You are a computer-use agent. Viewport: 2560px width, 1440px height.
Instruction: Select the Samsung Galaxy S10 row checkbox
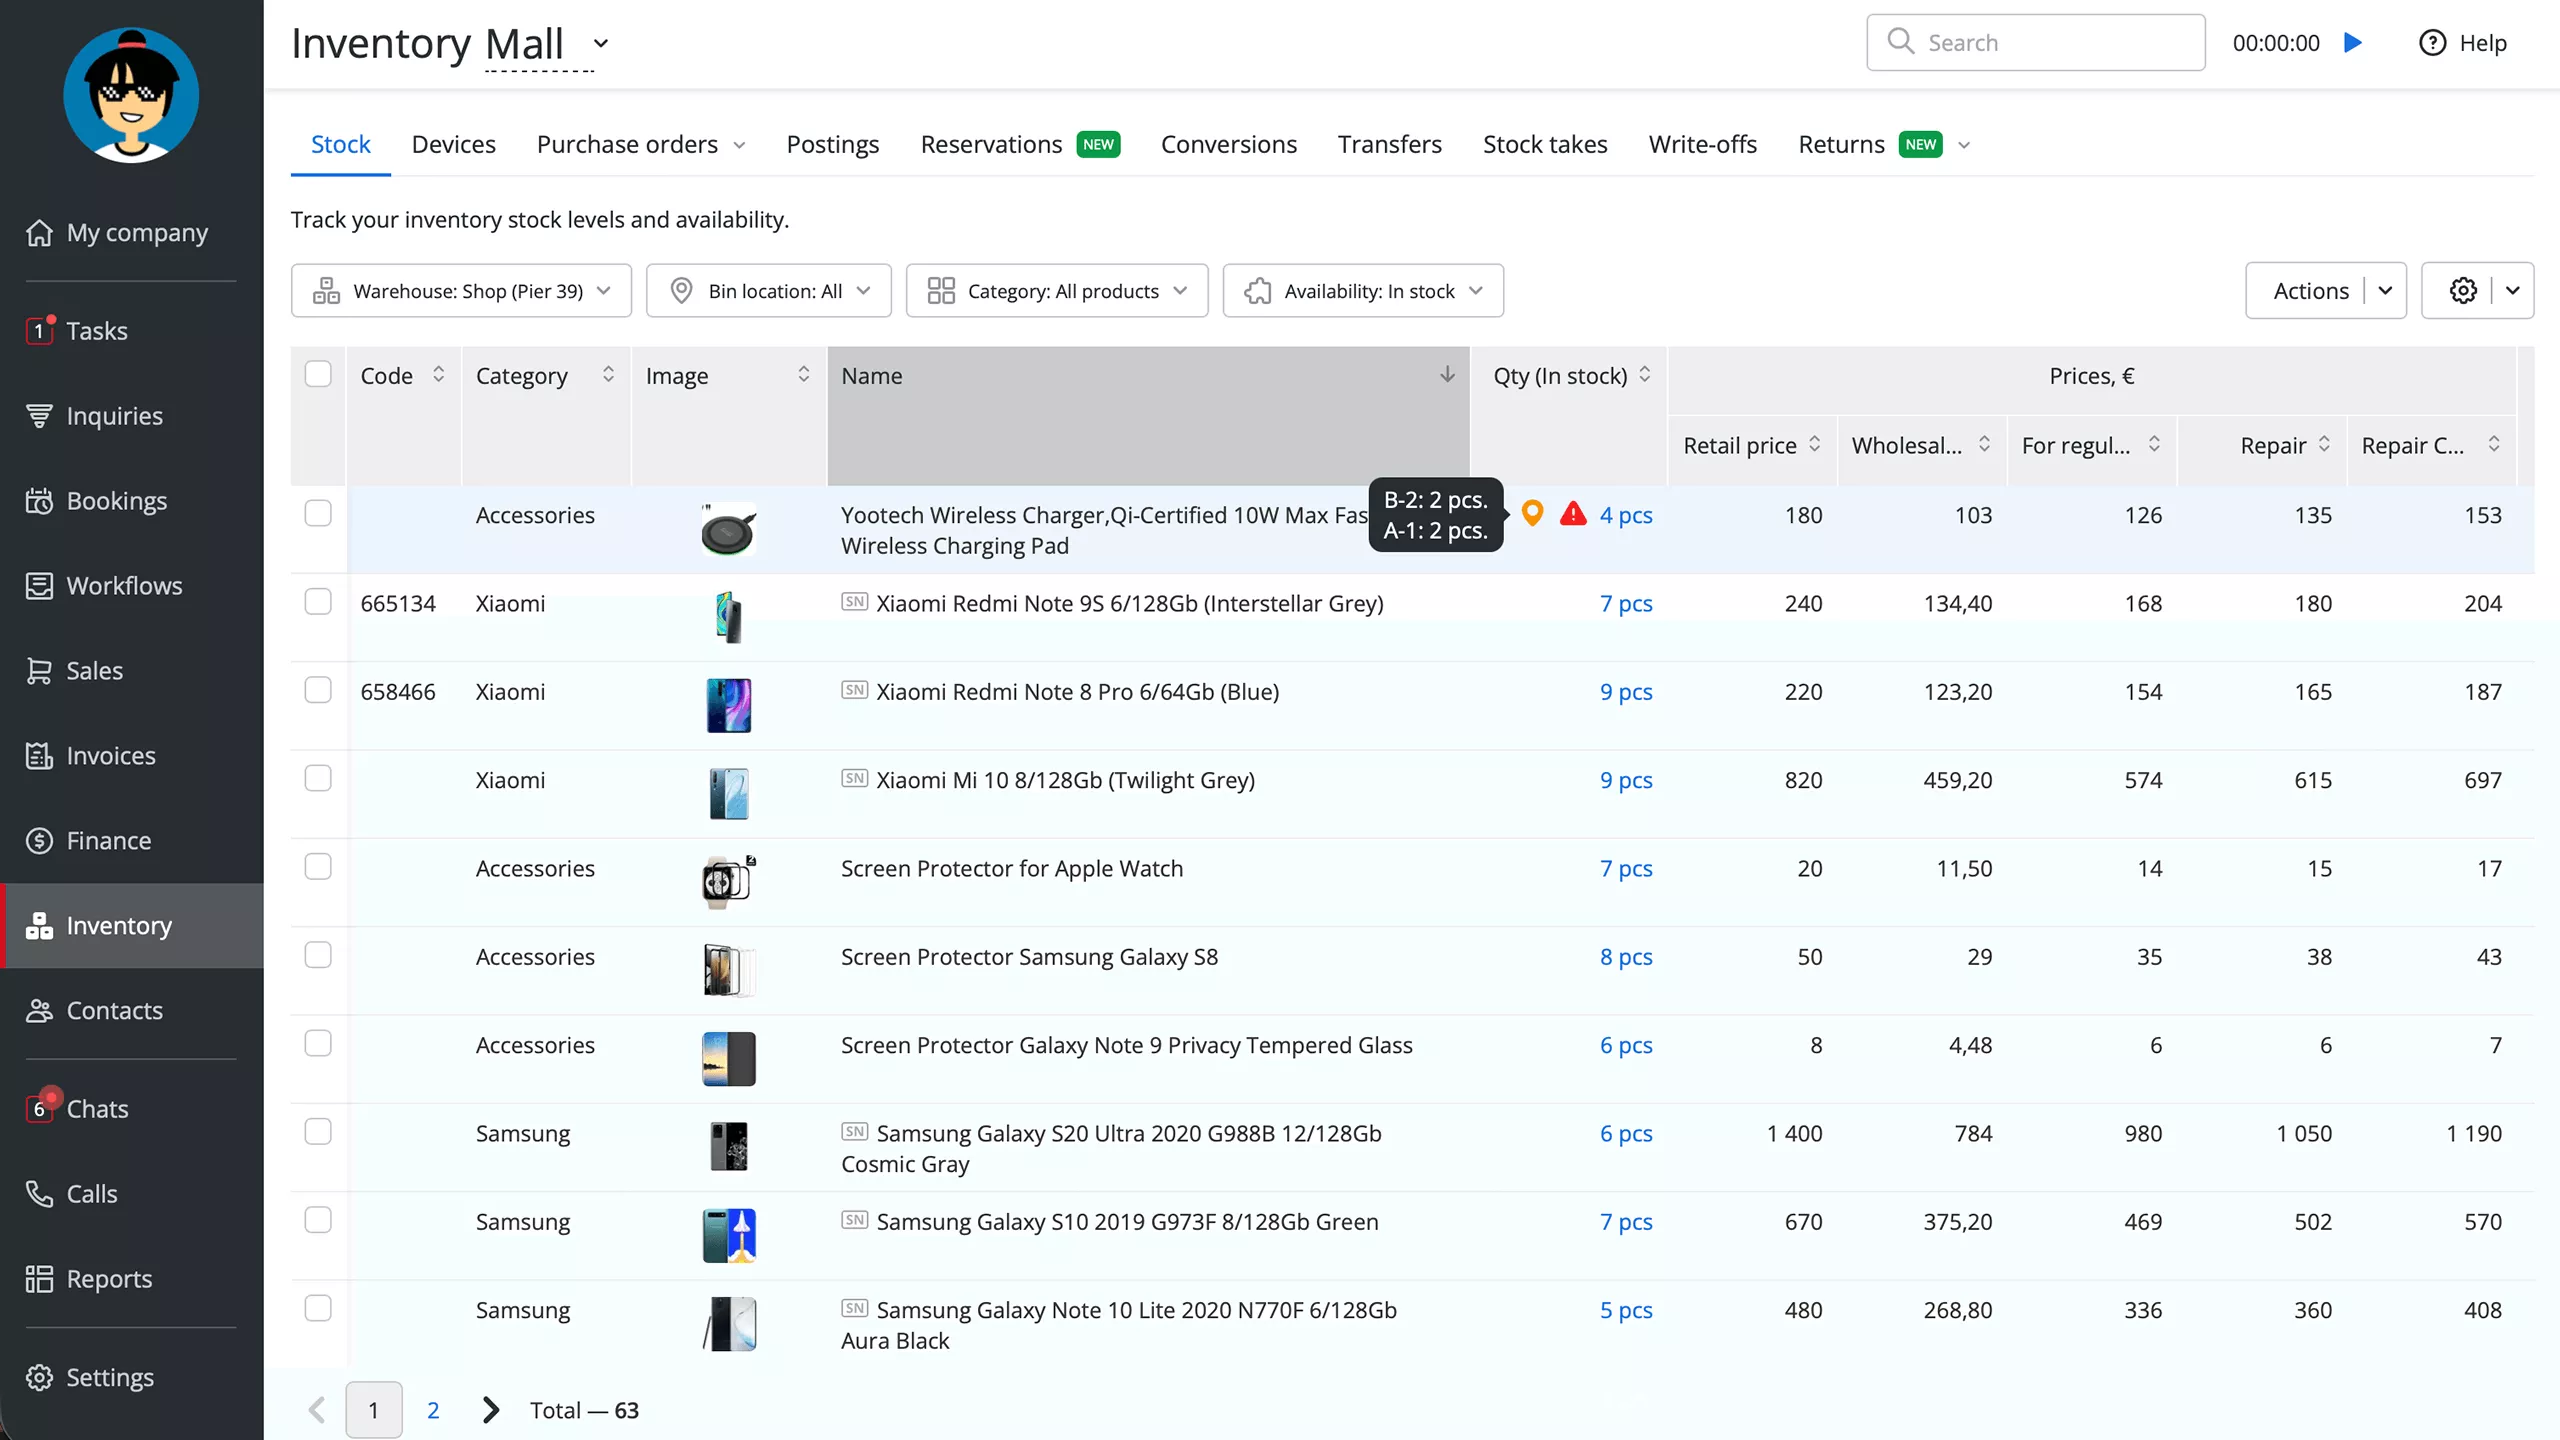[x=318, y=1220]
